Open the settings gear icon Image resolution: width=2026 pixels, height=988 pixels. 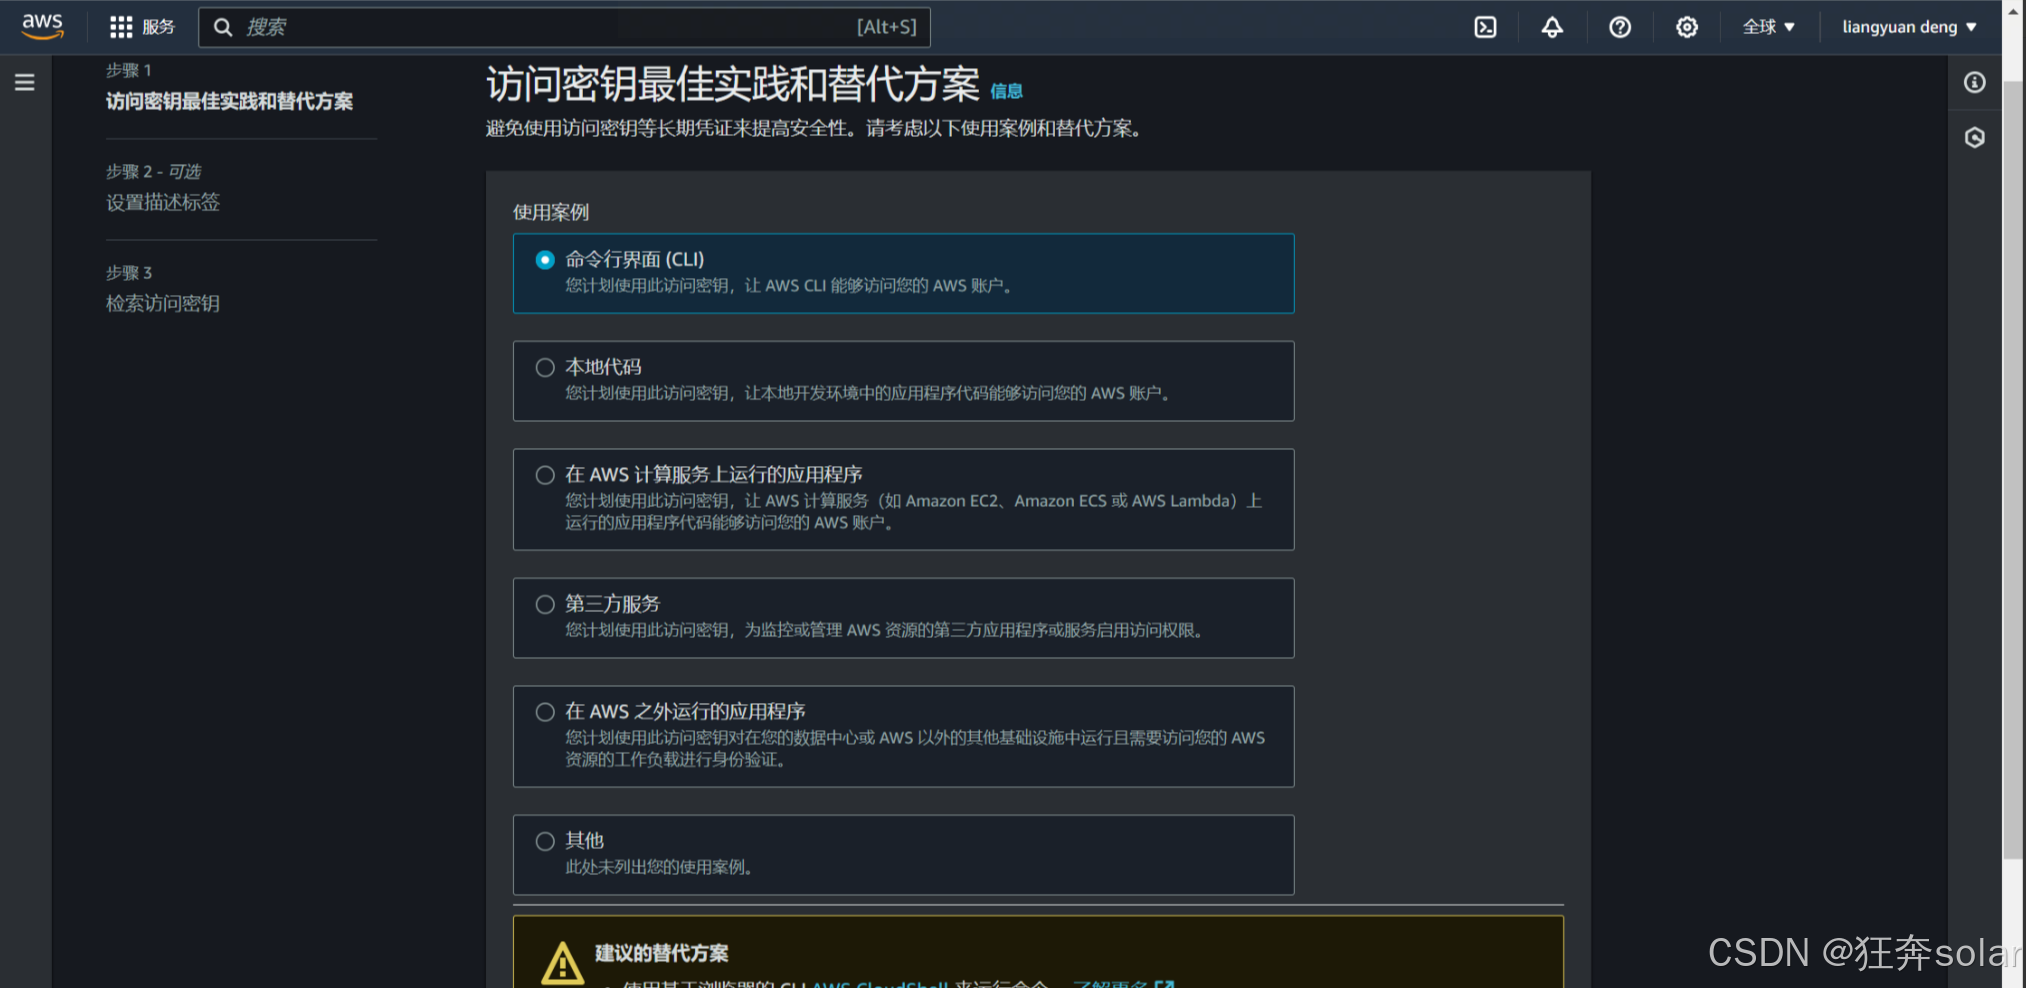pyautogui.click(x=1687, y=27)
